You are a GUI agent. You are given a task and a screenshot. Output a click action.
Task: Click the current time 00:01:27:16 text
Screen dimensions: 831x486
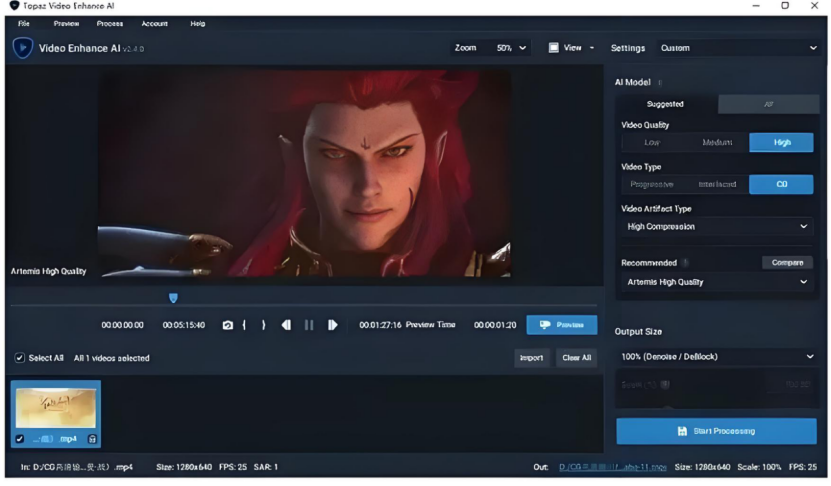[x=380, y=325]
